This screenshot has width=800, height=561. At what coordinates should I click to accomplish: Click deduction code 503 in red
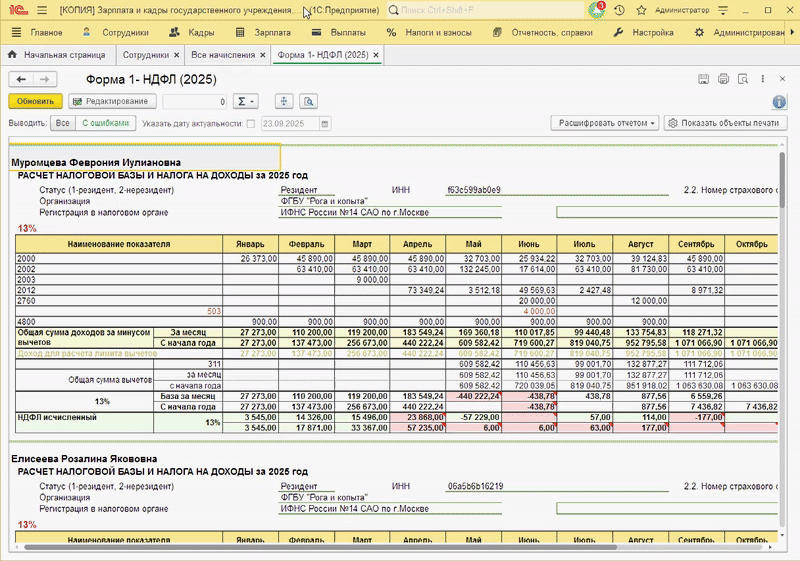(x=214, y=311)
